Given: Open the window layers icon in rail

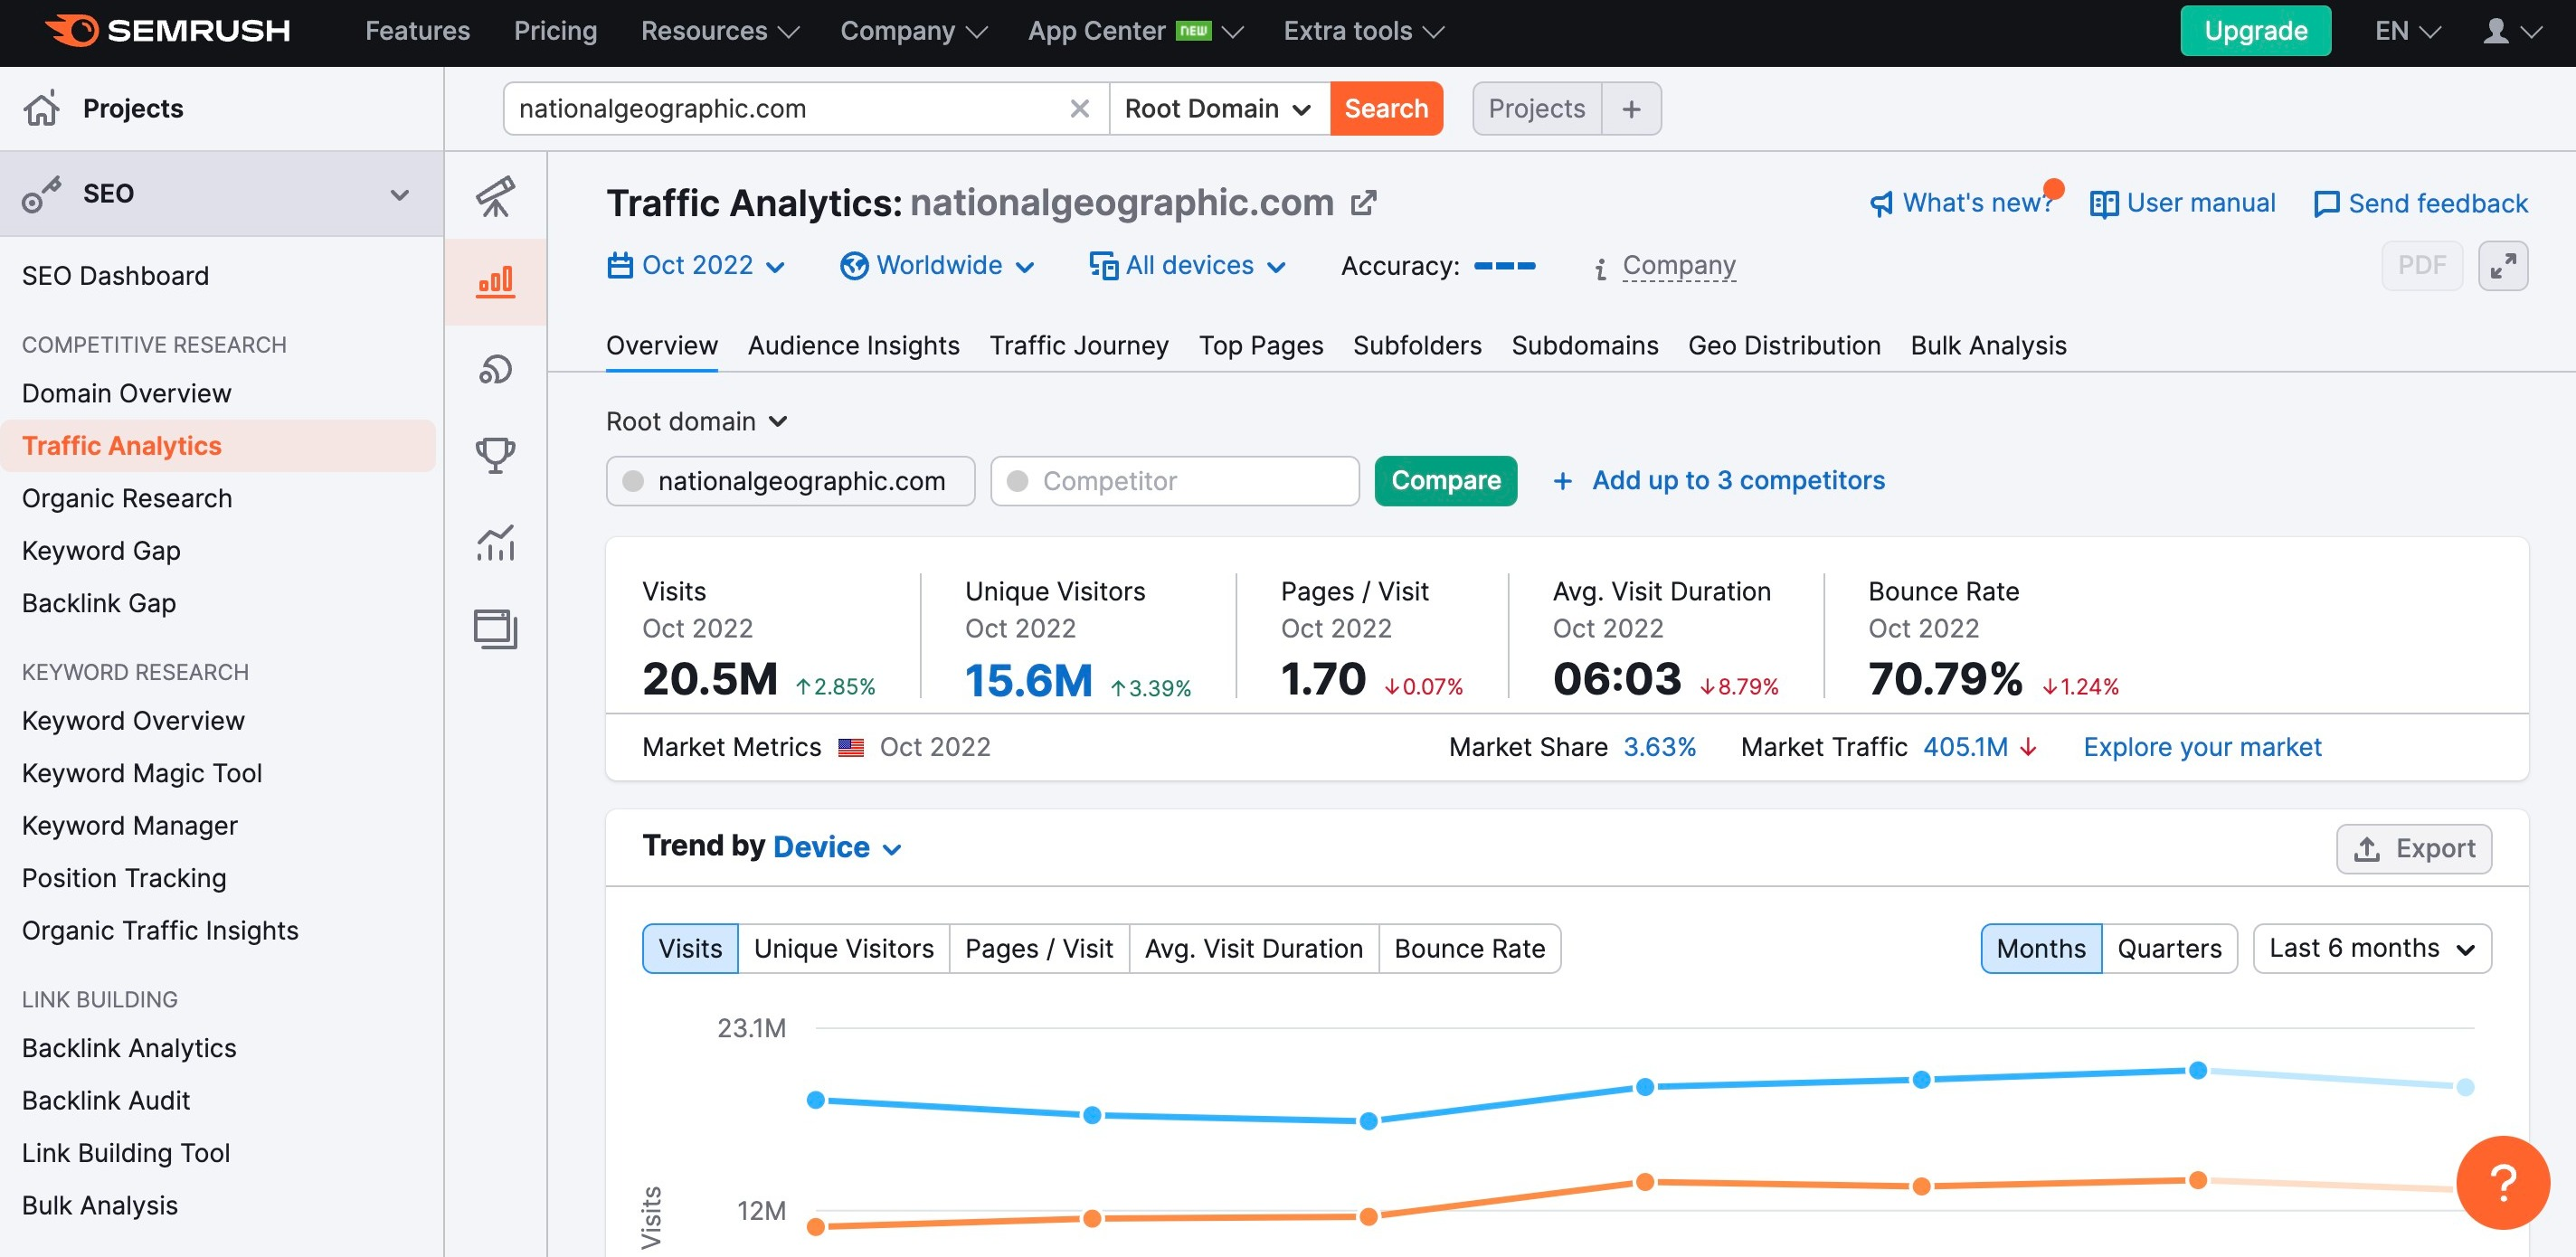Looking at the screenshot, I should pos(495,629).
